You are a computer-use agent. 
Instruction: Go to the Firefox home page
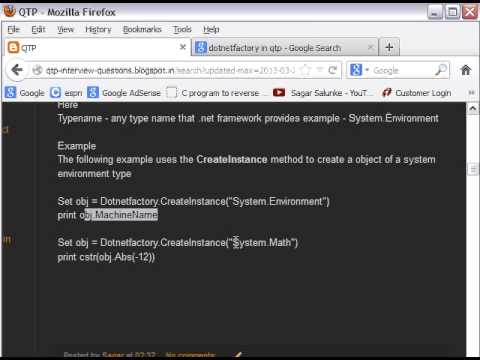point(466,70)
